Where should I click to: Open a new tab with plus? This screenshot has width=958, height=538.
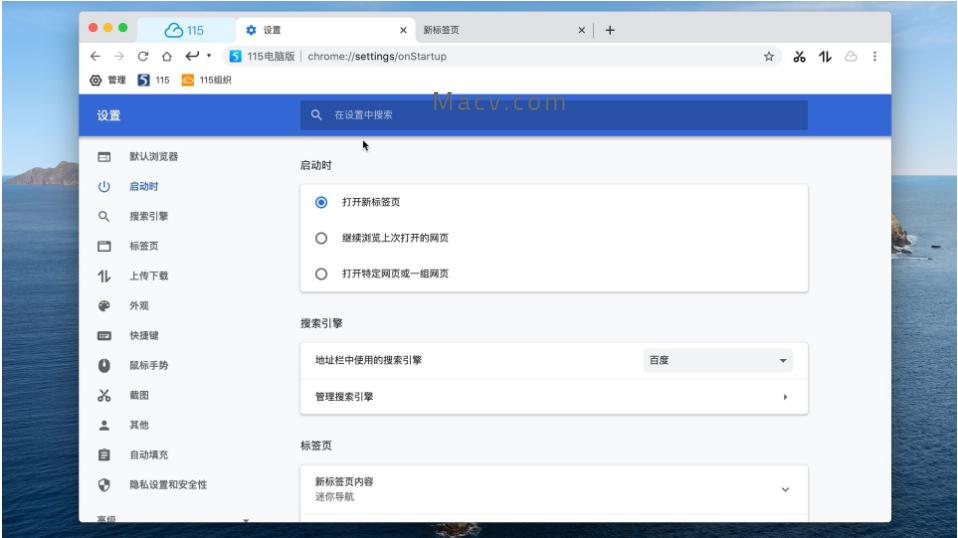coord(610,30)
